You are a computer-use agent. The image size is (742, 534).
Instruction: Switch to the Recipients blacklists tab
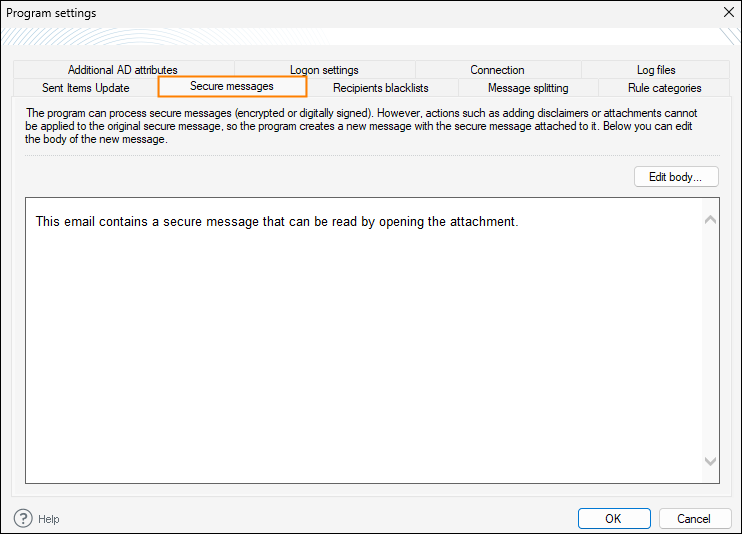[x=381, y=88]
